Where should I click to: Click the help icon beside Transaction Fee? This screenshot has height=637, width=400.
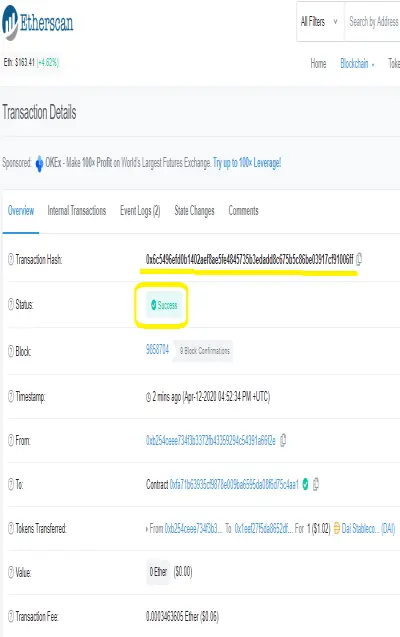point(11,617)
